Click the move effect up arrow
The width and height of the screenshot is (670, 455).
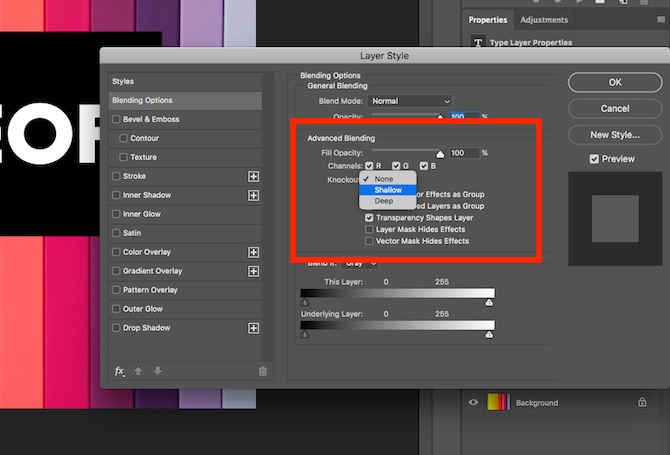click(x=138, y=371)
